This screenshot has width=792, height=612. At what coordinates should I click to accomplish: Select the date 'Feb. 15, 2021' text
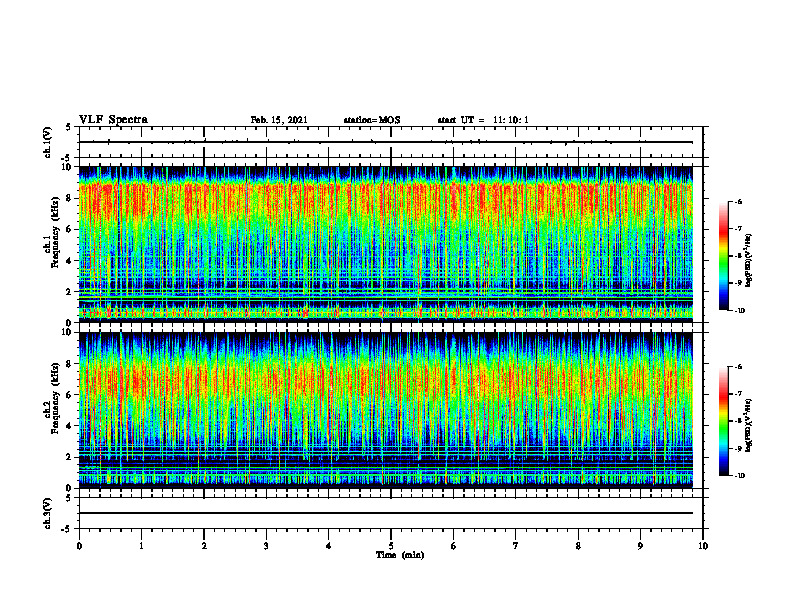pyautogui.click(x=279, y=120)
